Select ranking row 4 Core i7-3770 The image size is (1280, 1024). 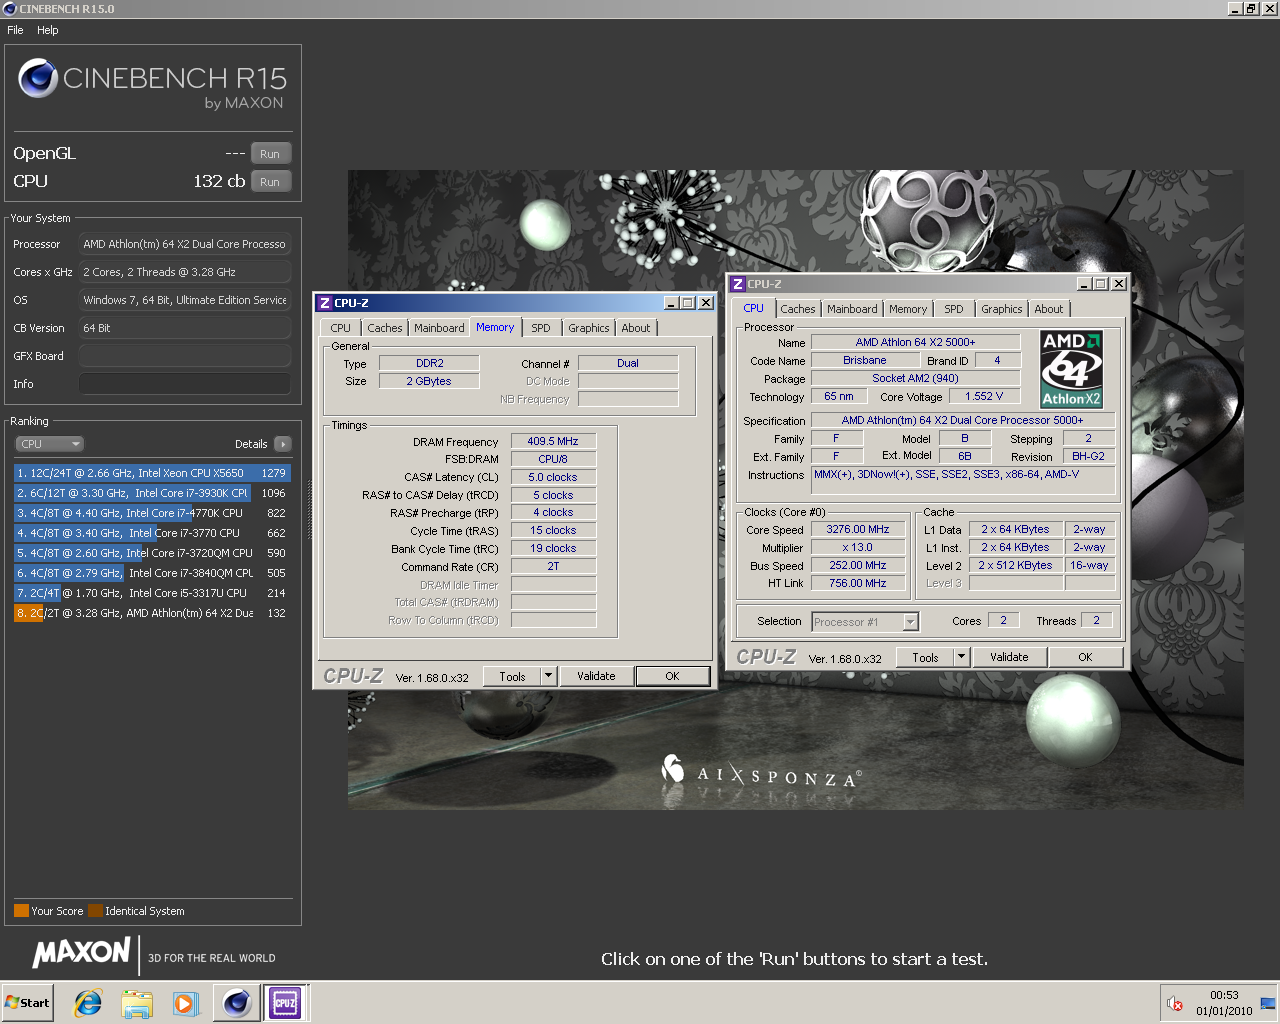152,533
